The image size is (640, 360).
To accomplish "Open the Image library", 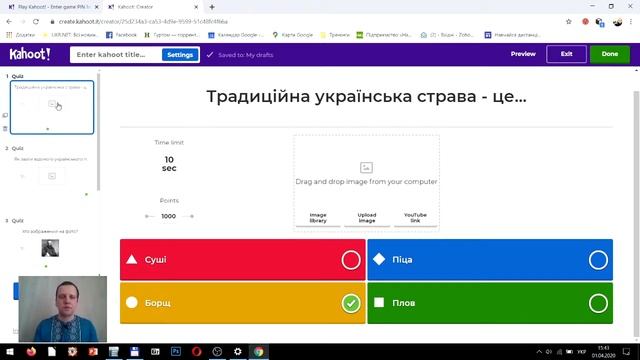I will coord(318,218).
